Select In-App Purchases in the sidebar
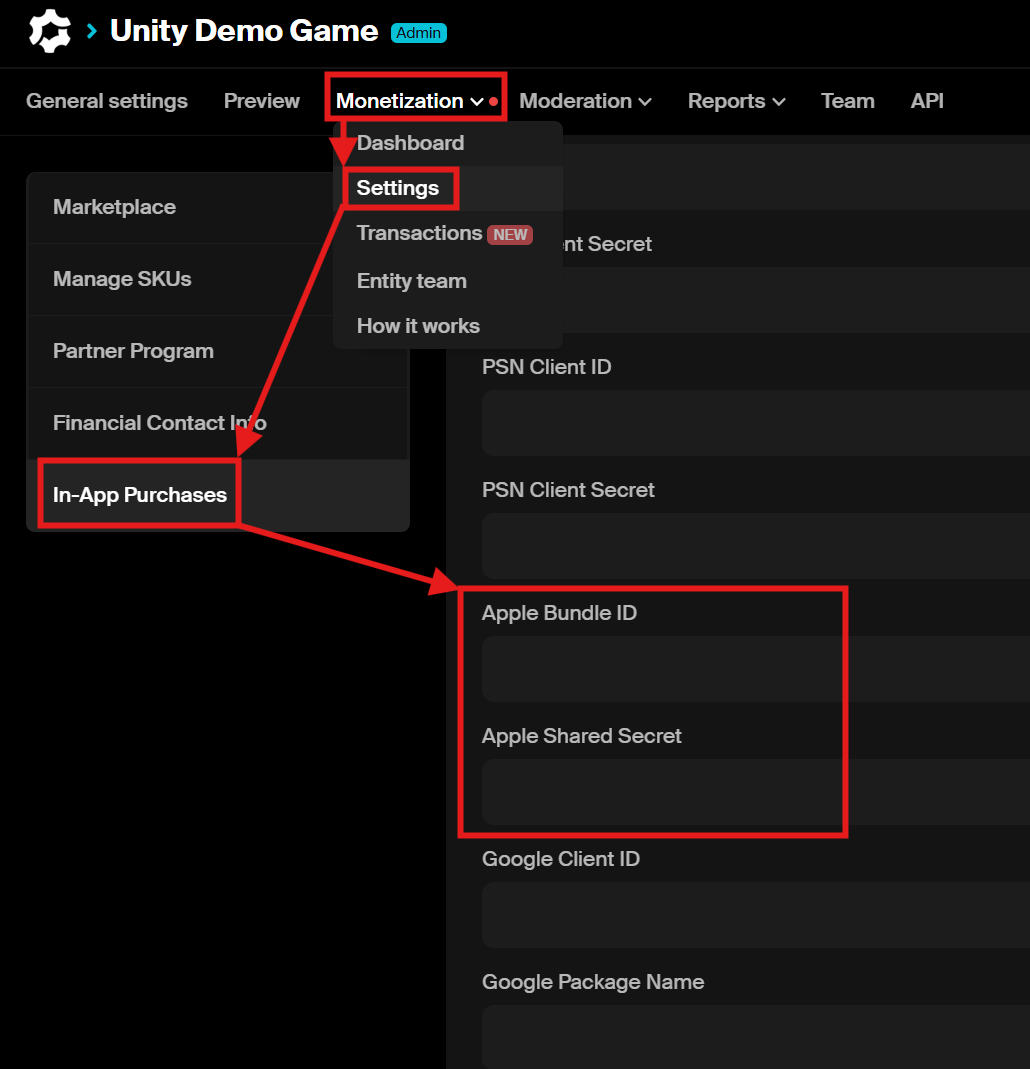This screenshot has width=1030, height=1069. pyautogui.click(x=217, y=495)
